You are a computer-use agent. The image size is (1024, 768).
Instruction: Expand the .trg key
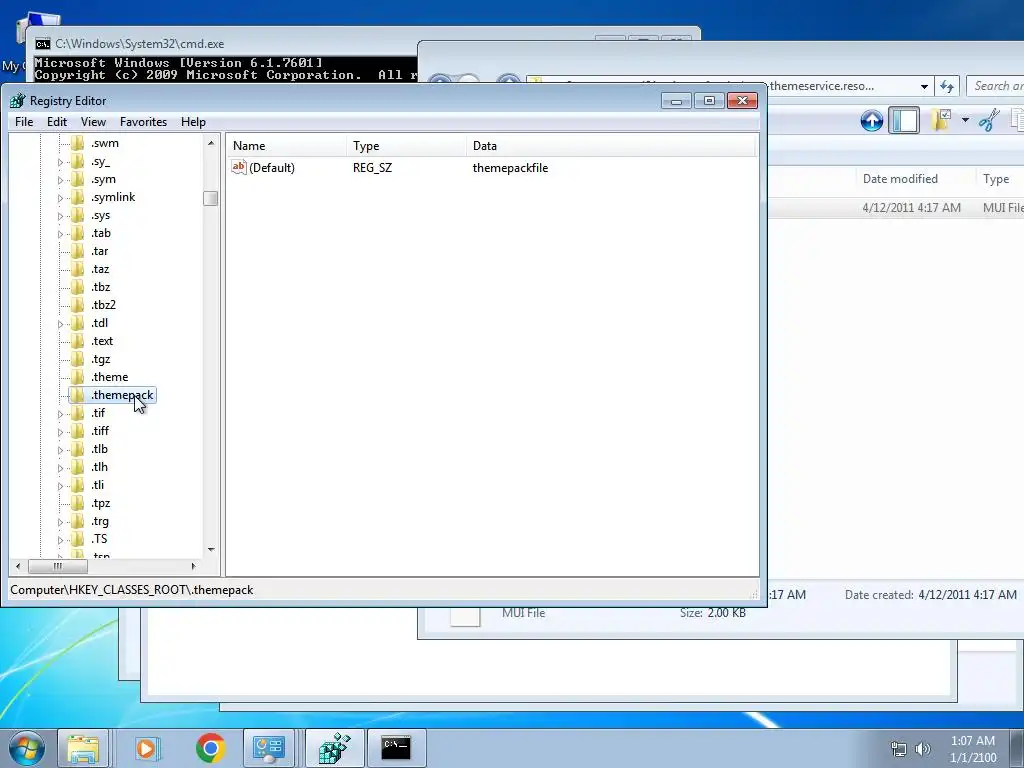(60, 522)
